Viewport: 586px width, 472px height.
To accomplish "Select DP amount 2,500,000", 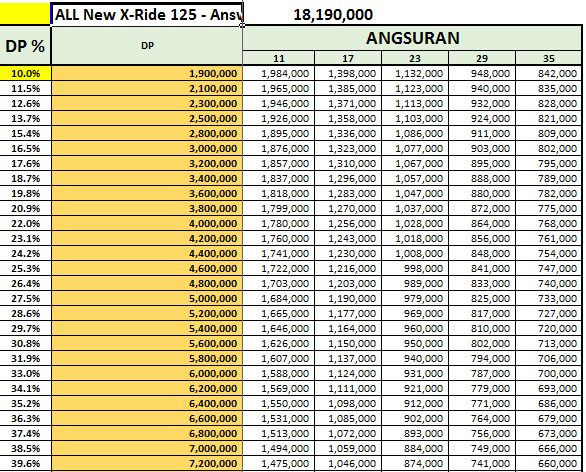I will (x=147, y=118).
